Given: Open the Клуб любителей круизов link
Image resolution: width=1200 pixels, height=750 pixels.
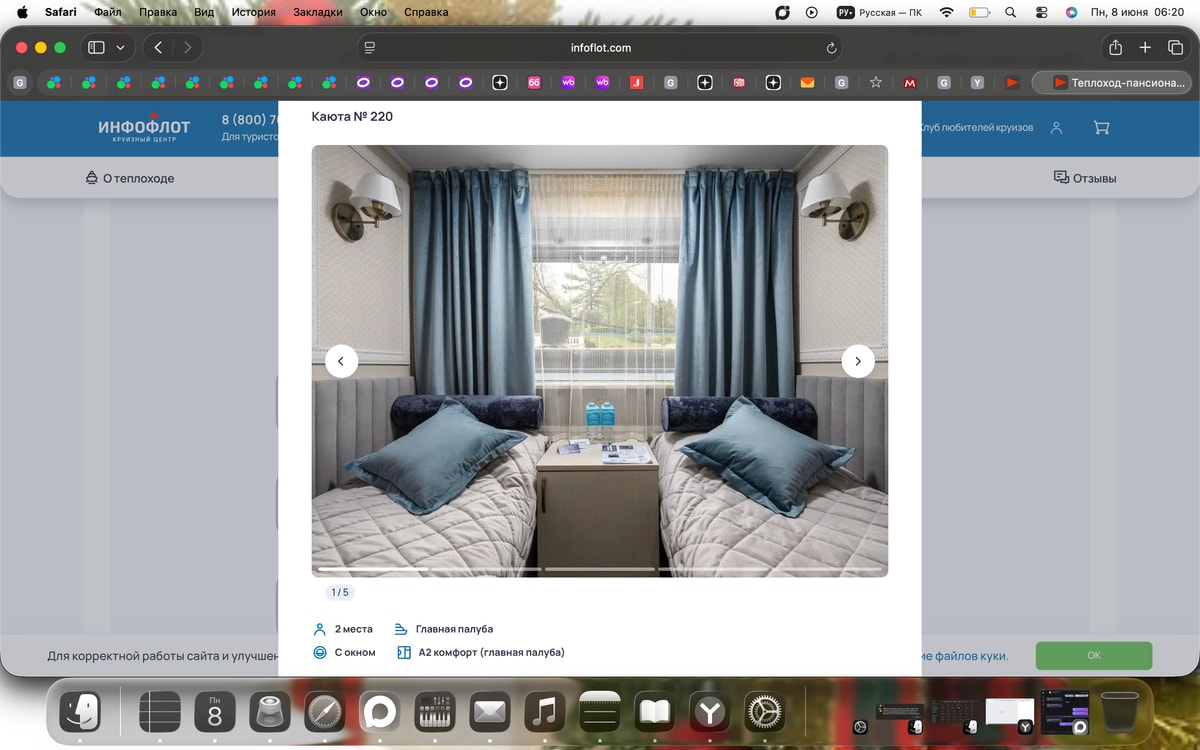Looking at the screenshot, I should (x=976, y=128).
